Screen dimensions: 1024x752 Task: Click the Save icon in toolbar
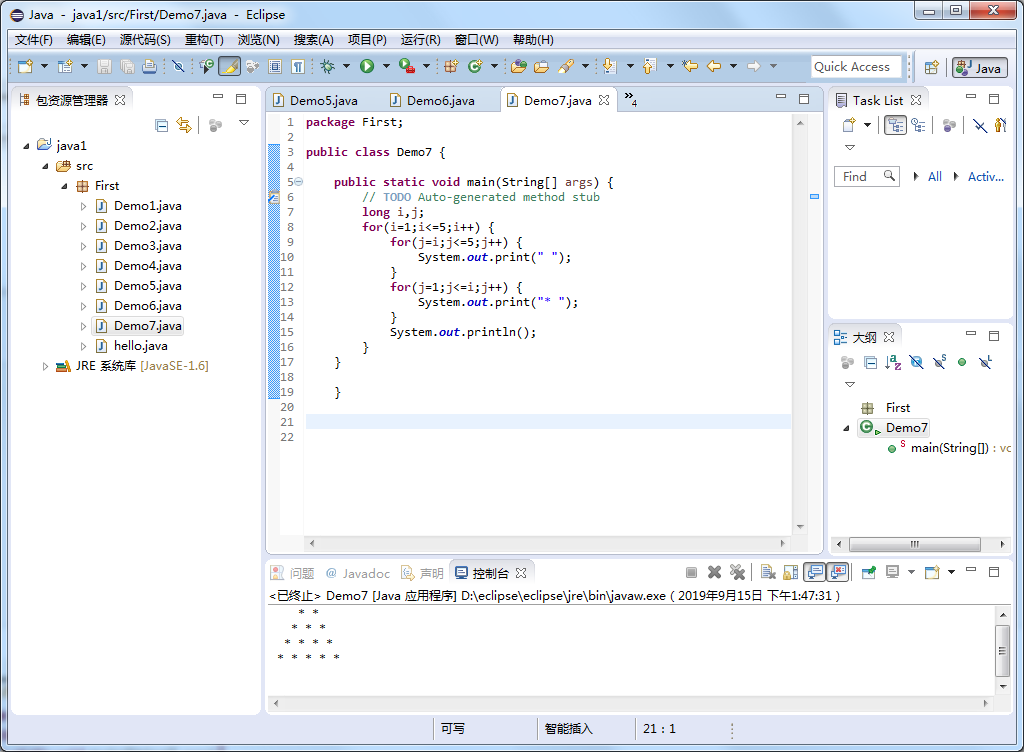[104, 66]
